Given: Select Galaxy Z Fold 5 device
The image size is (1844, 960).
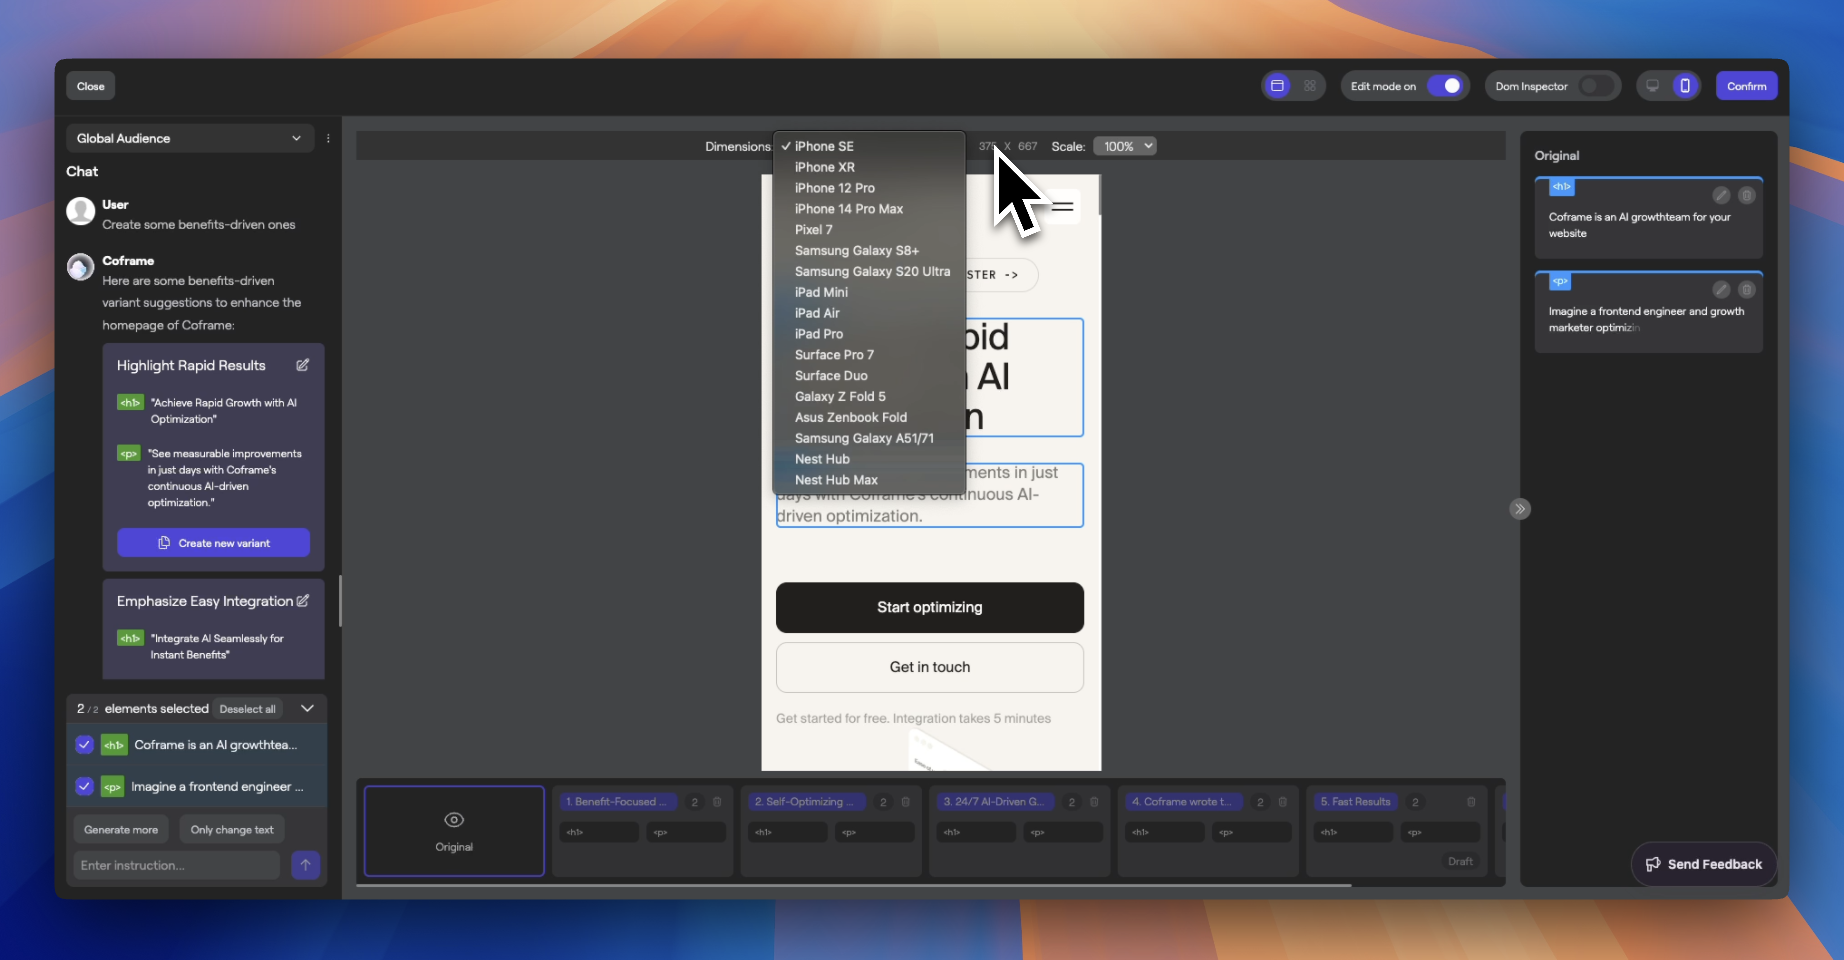Looking at the screenshot, I should [x=868, y=397].
